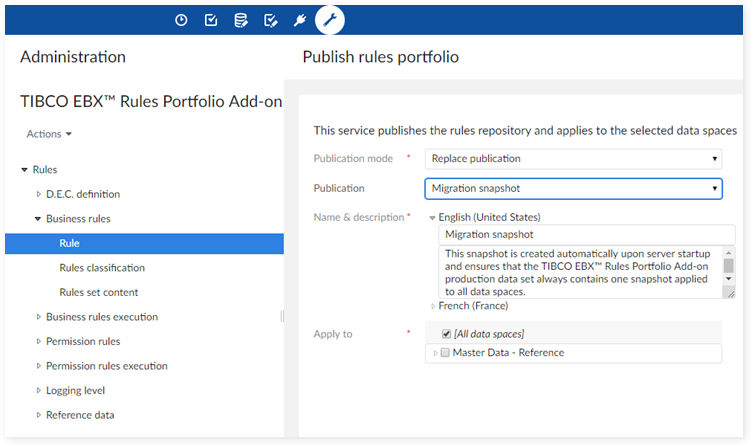Click the Logging level label
The image size is (752, 446).
[75, 390]
